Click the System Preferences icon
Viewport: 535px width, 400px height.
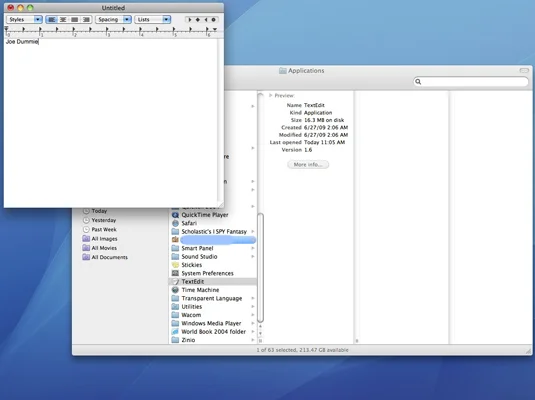[x=175, y=273]
